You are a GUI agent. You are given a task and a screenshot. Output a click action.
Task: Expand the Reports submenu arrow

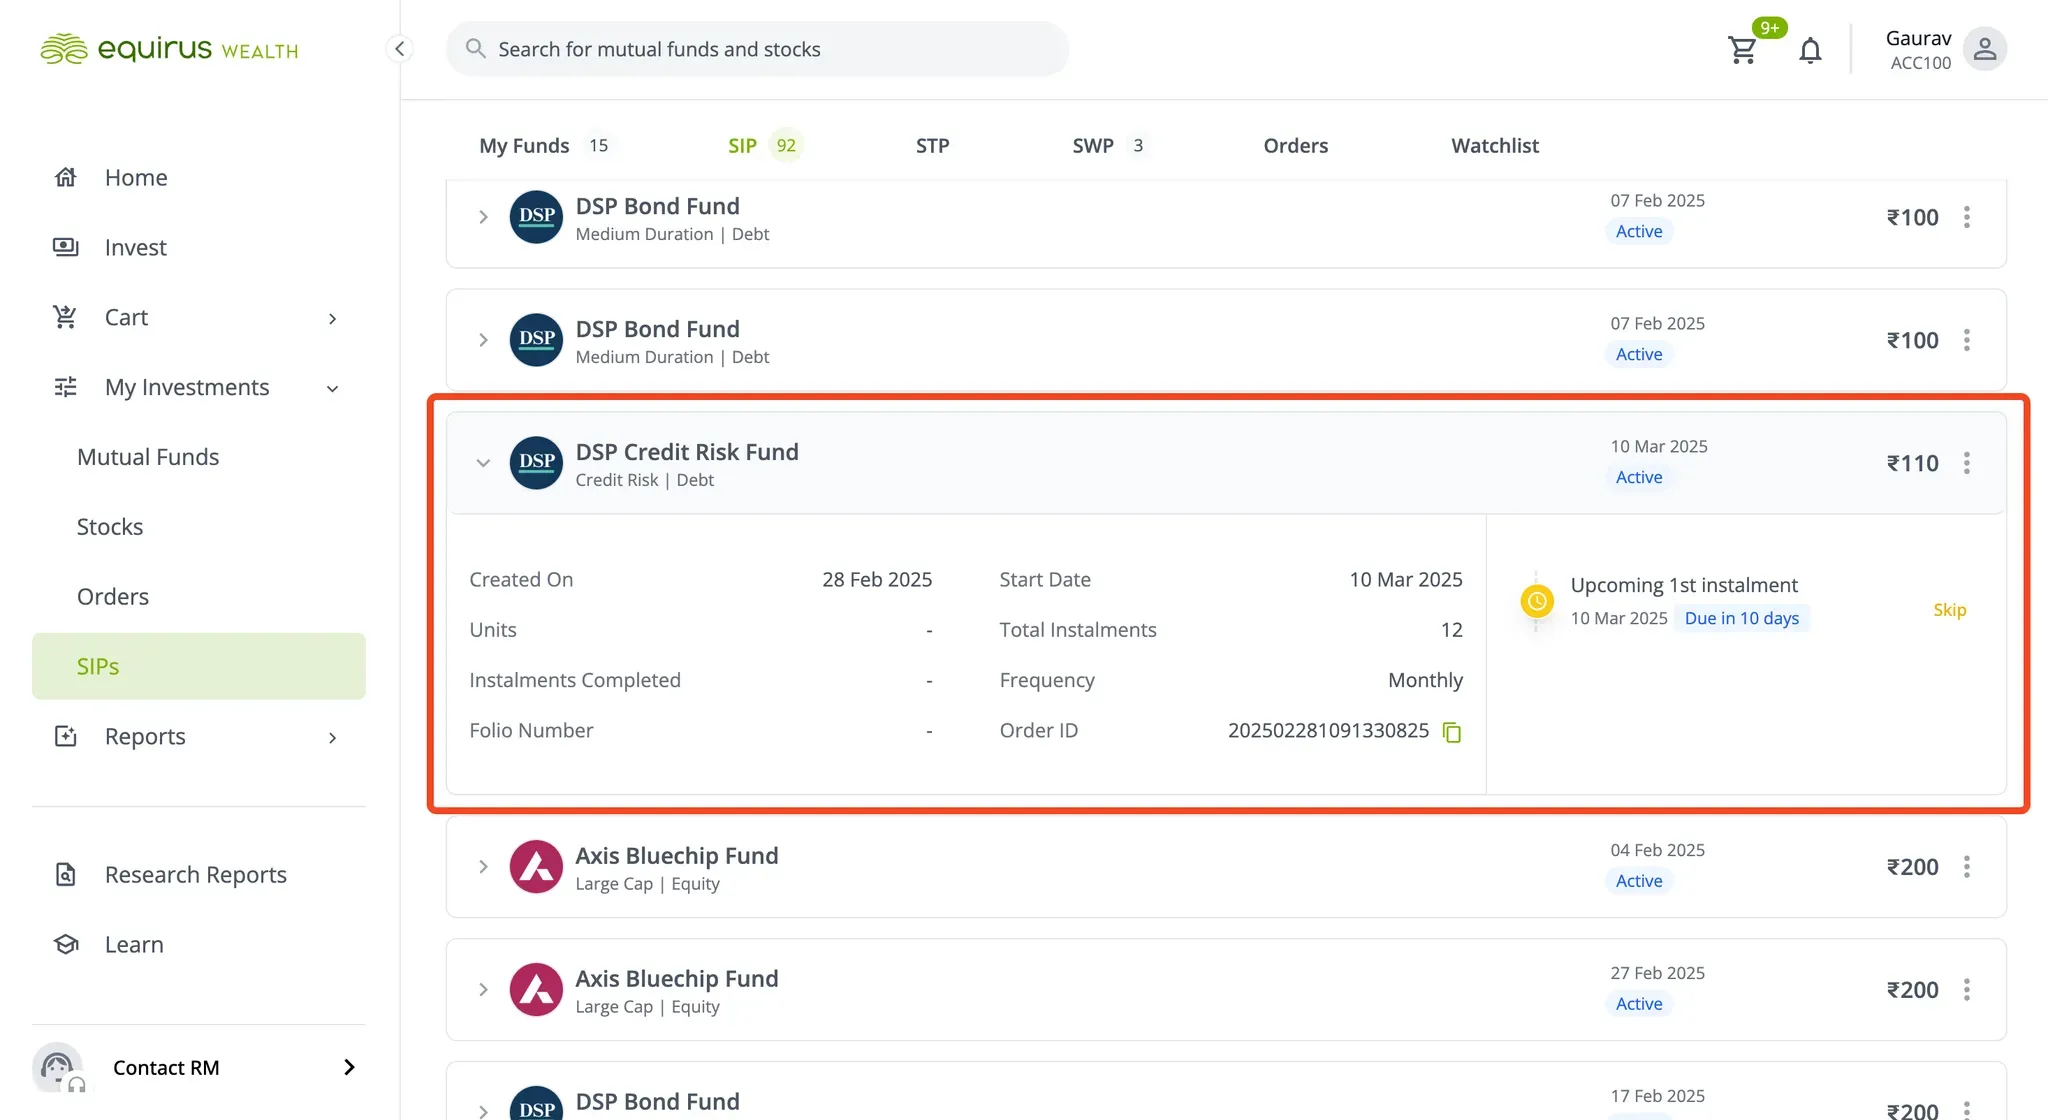(x=333, y=737)
